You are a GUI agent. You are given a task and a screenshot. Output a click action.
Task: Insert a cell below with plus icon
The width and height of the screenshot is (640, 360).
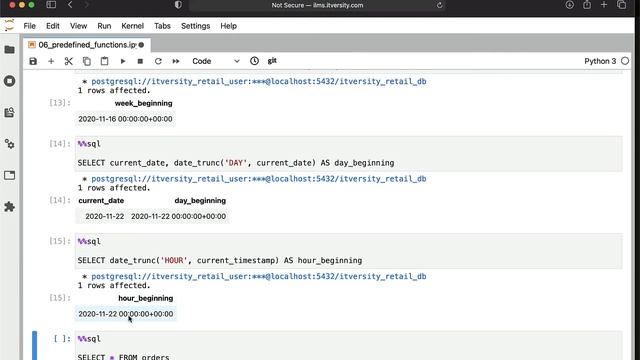coord(51,61)
